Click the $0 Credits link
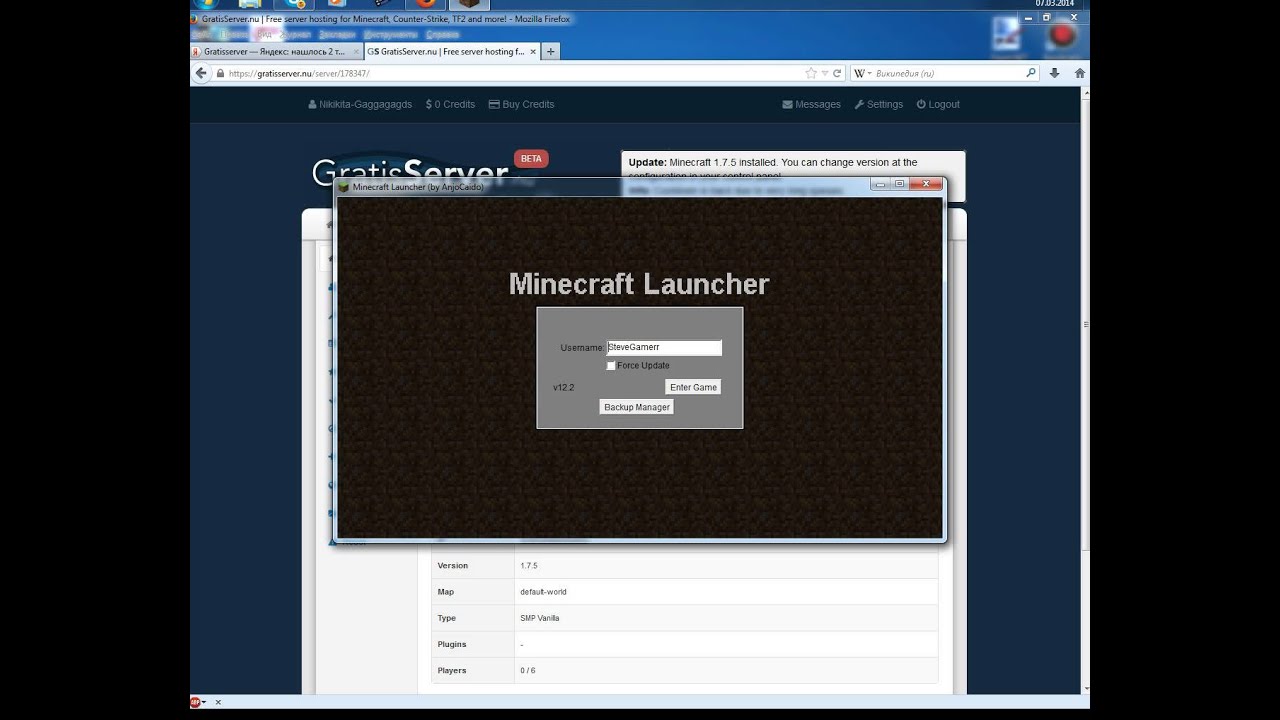 [450, 104]
